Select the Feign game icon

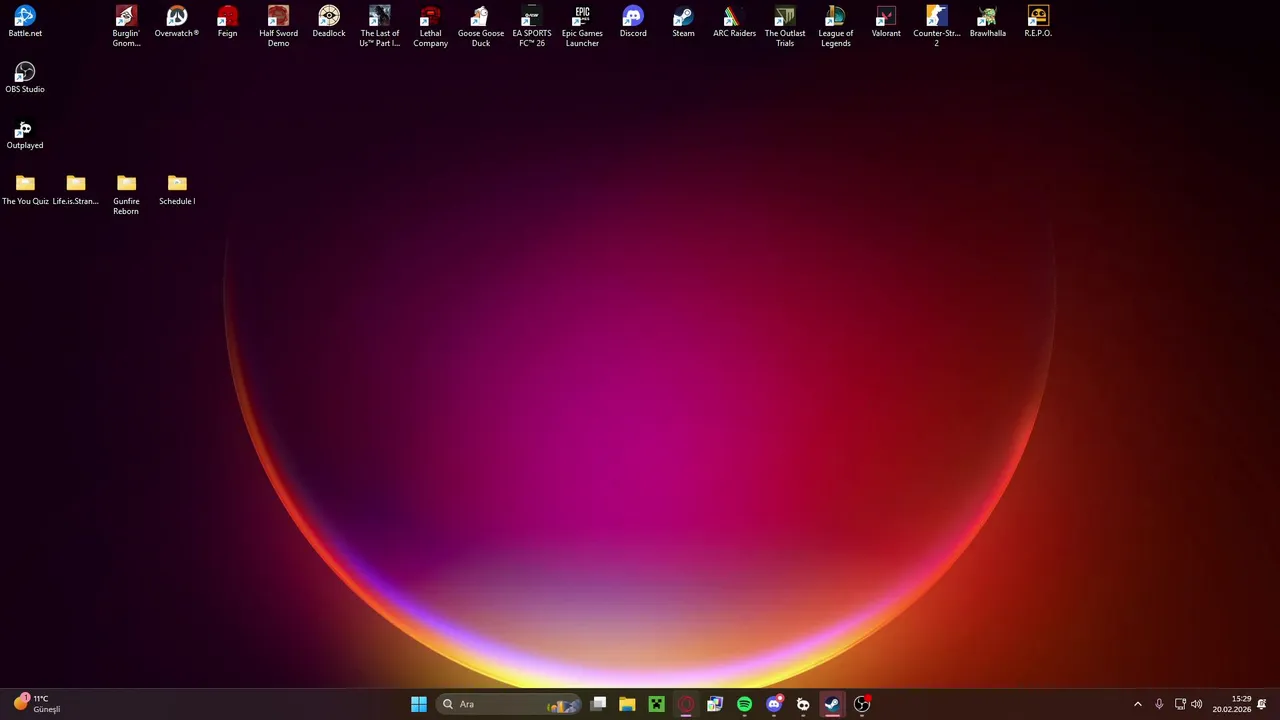click(227, 22)
